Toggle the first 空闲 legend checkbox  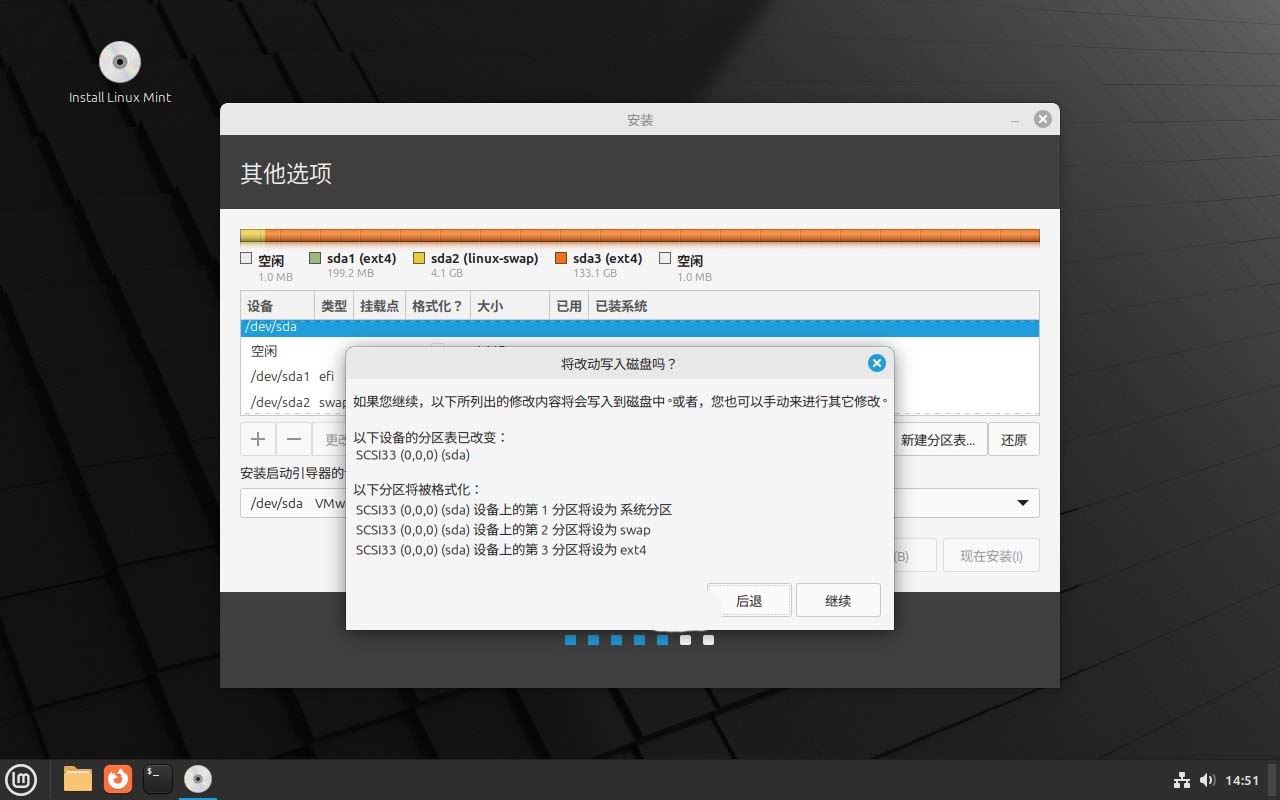245,258
